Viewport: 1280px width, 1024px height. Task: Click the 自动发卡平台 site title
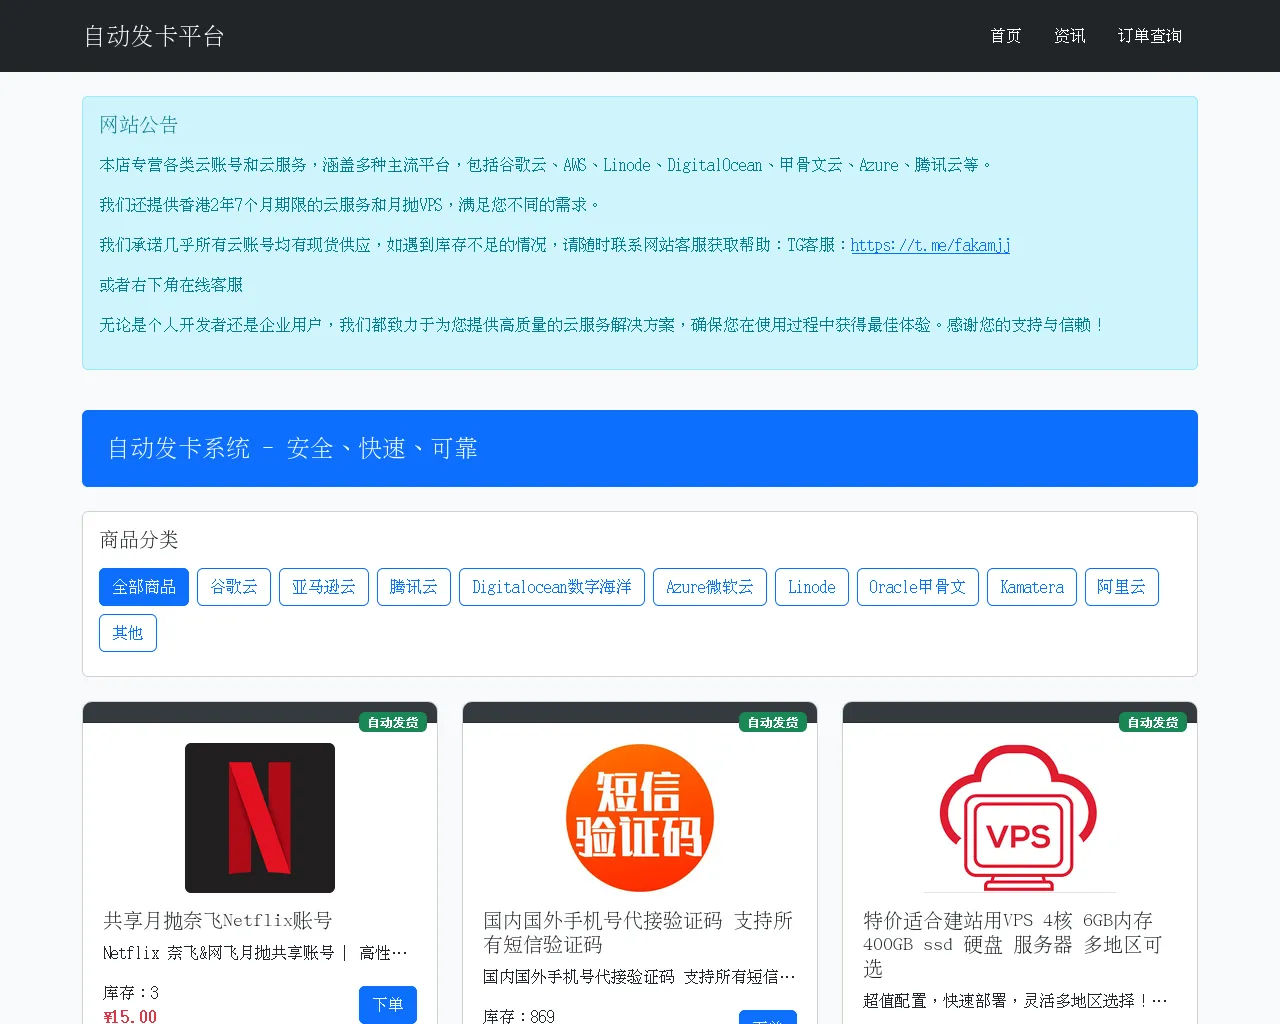click(x=154, y=36)
